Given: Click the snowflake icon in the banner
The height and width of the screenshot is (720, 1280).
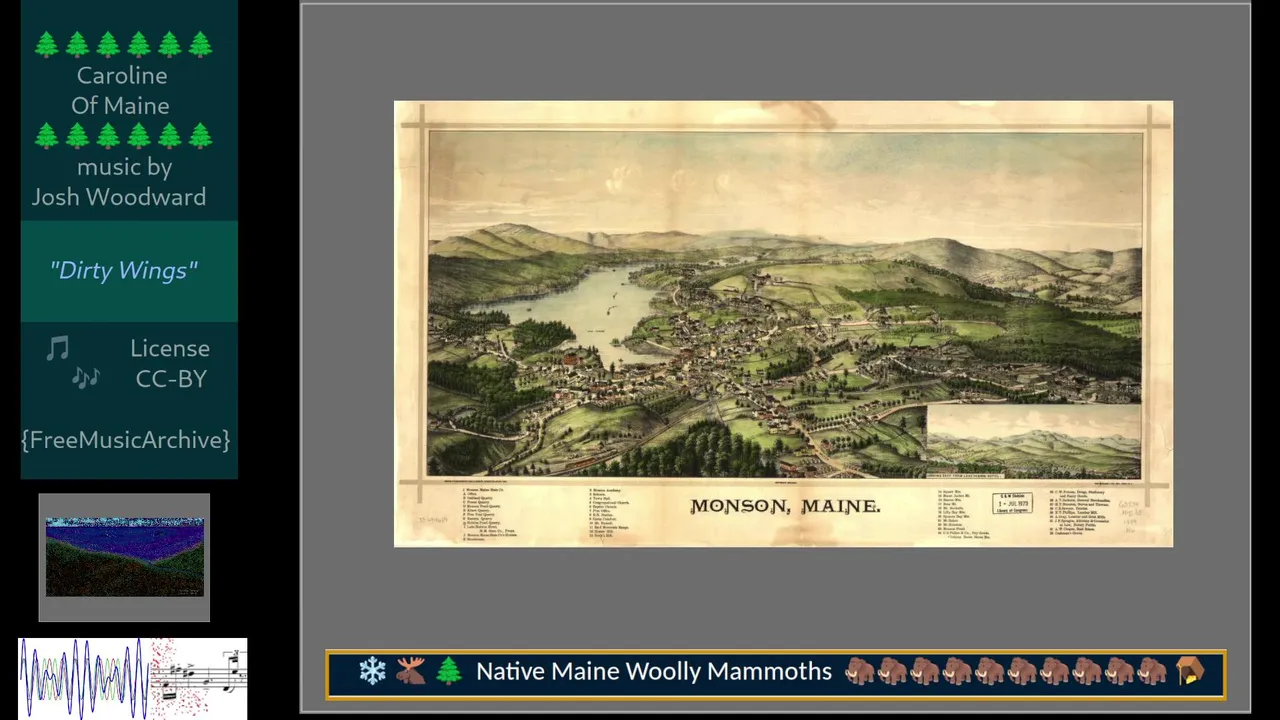Looking at the screenshot, I should tap(372, 671).
